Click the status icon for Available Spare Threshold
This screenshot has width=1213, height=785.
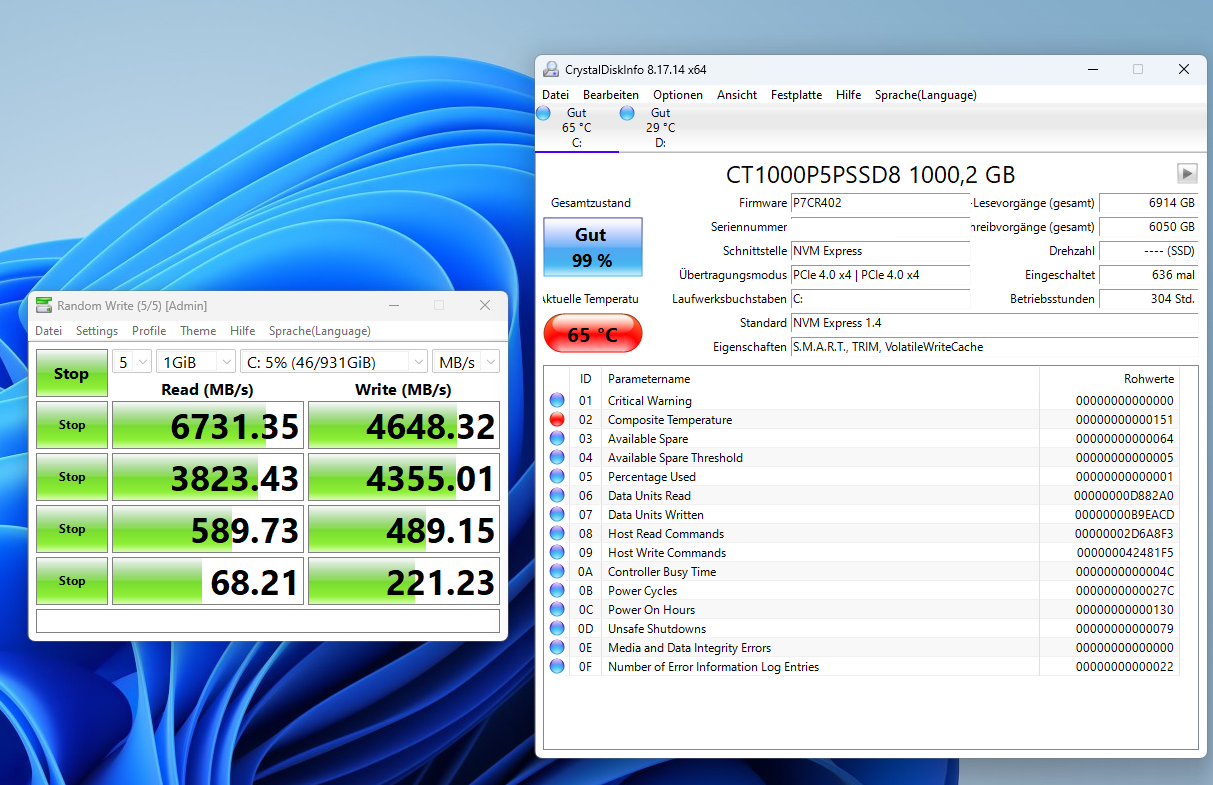(x=557, y=458)
